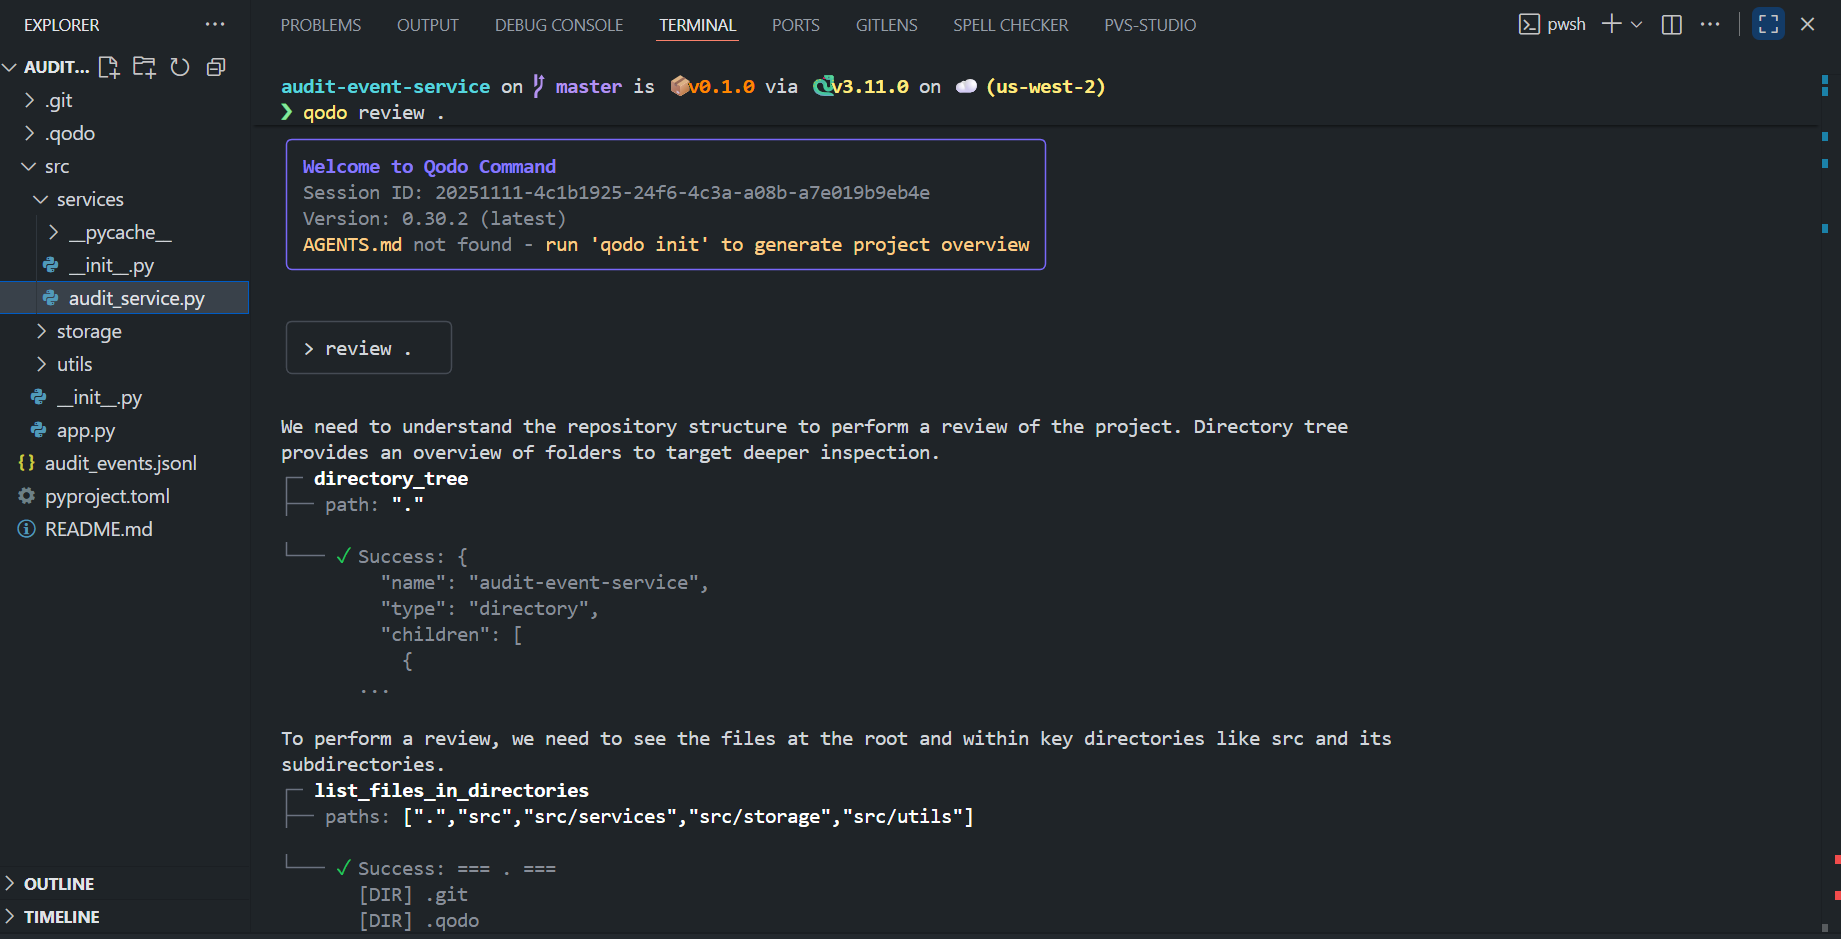Screen dimensions: 1841x939
Task: Refresh the Explorer file tree
Action: (x=180, y=67)
